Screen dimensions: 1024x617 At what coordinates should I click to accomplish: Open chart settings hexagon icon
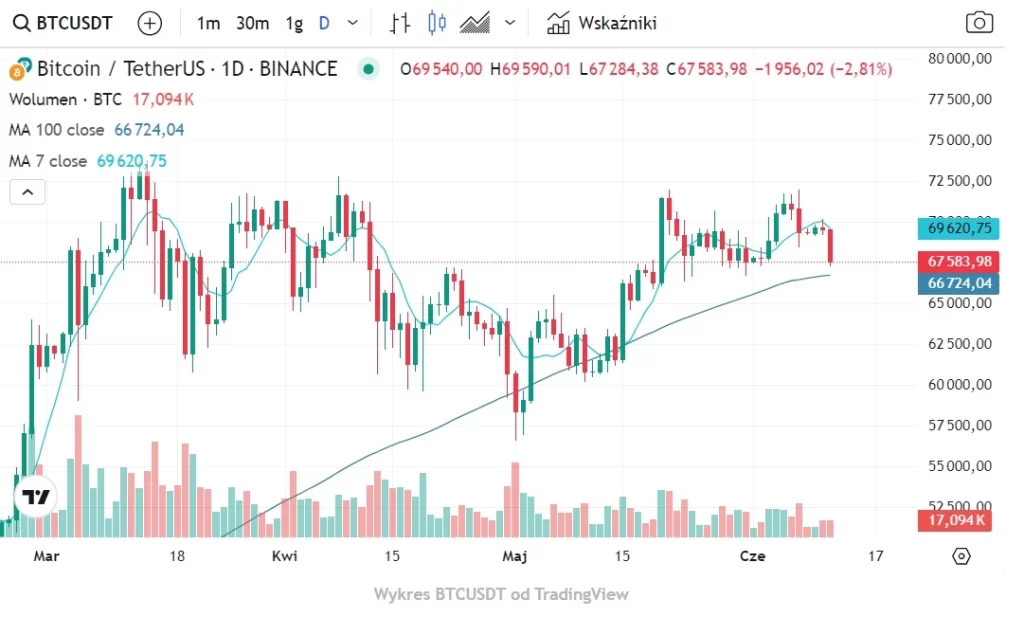pyautogui.click(x=961, y=556)
